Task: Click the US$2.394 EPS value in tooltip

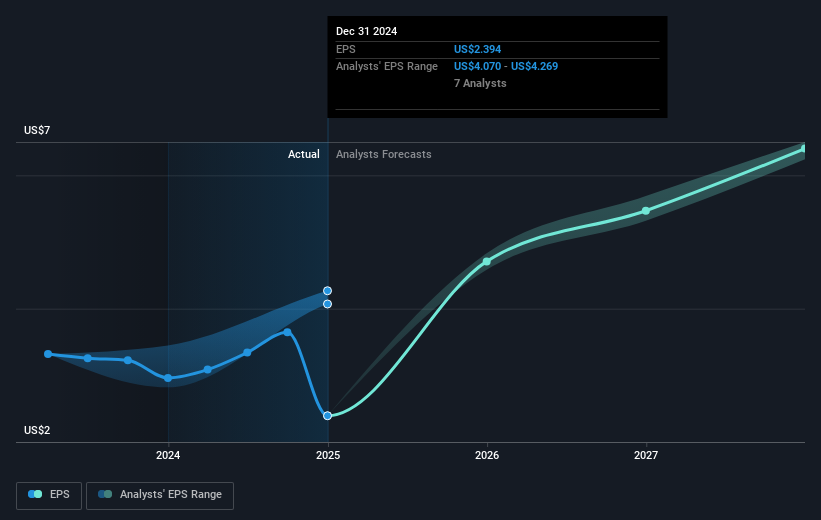Action: tap(478, 49)
